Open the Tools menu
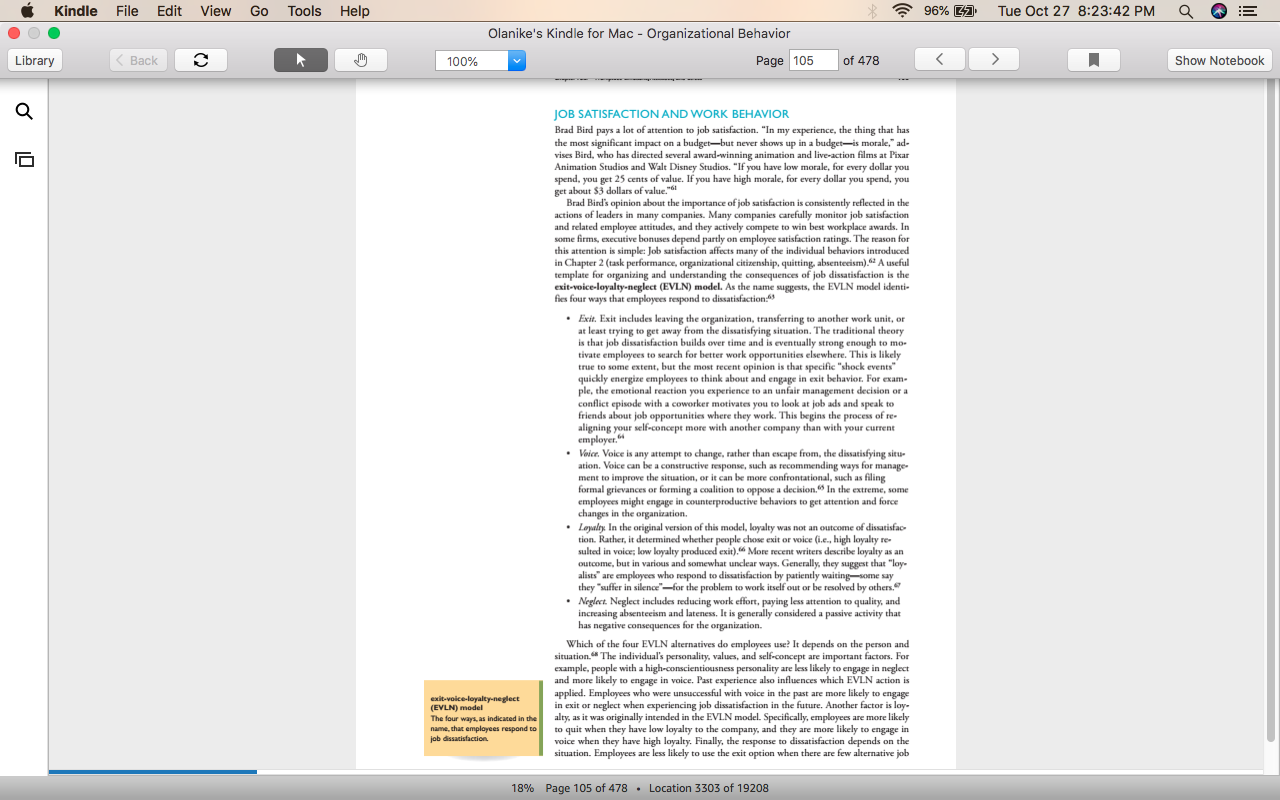This screenshot has height=800, width=1280. coord(304,11)
